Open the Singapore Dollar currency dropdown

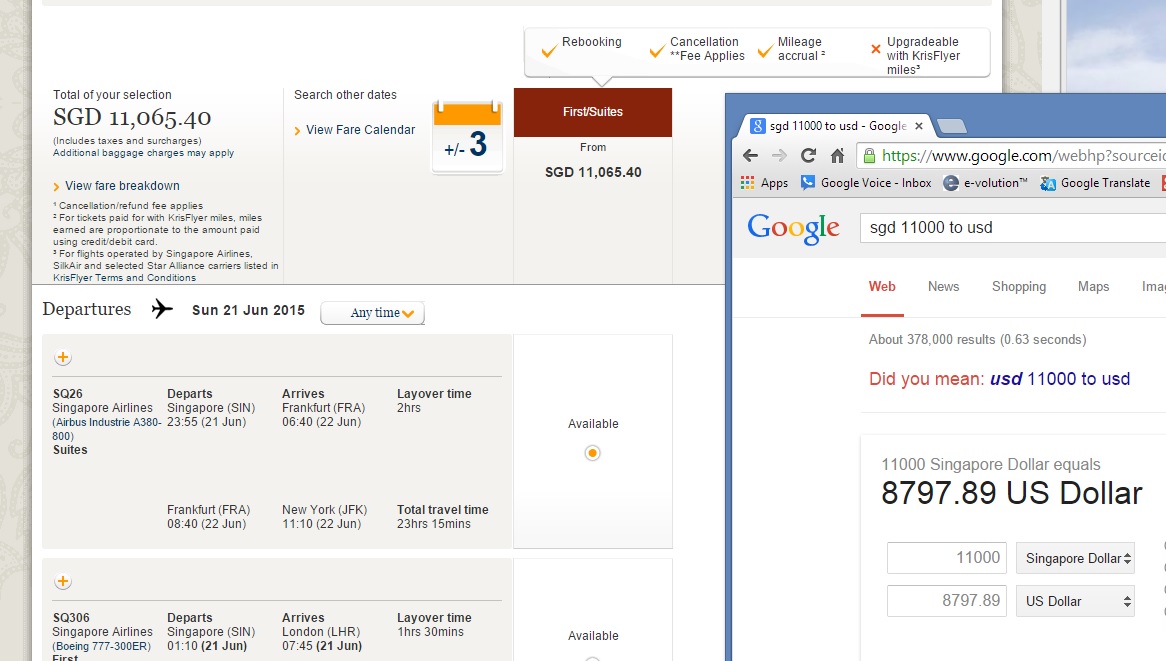pyautogui.click(x=1075, y=558)
